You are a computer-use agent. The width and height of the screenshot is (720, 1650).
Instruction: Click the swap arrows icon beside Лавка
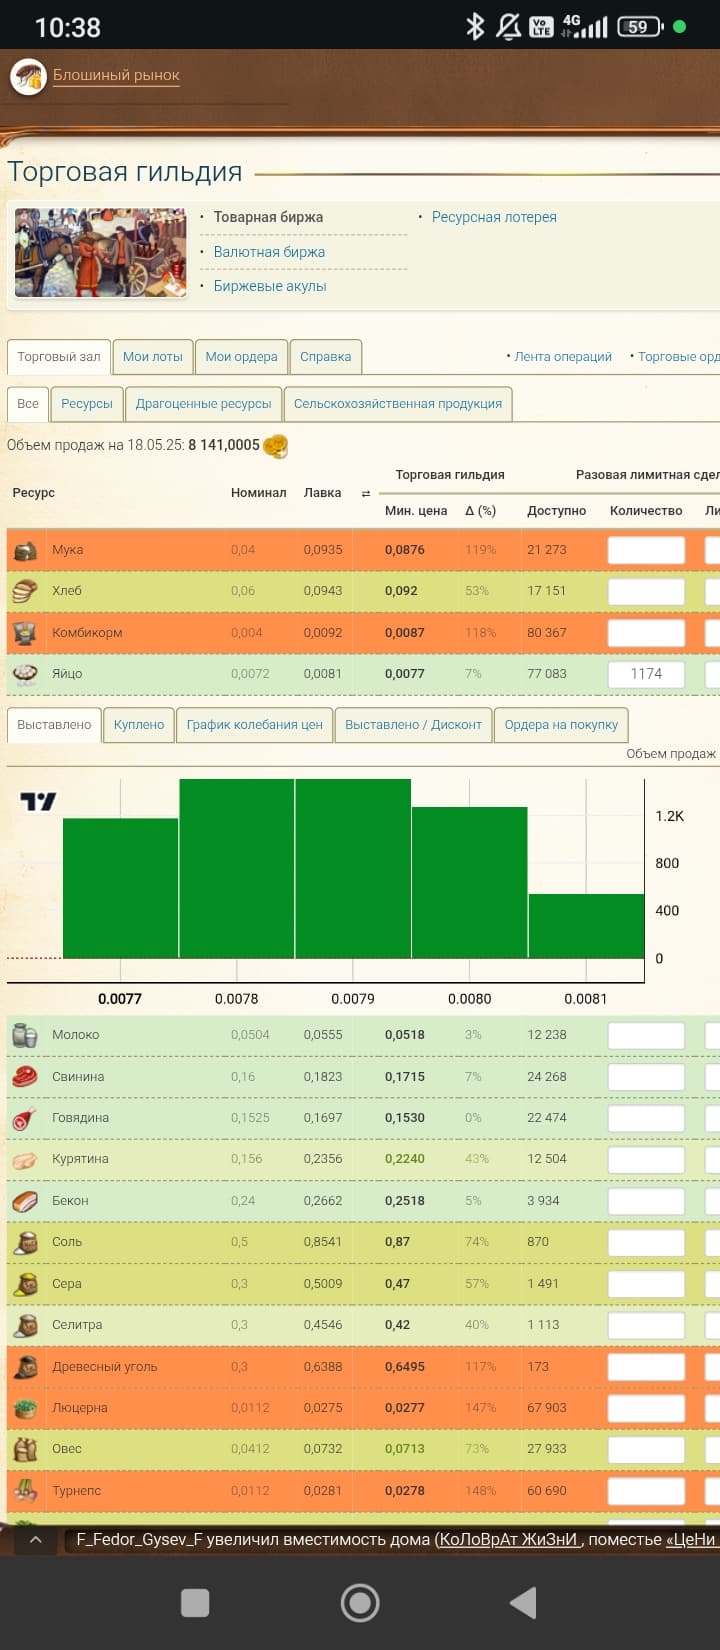coord(365,494)
